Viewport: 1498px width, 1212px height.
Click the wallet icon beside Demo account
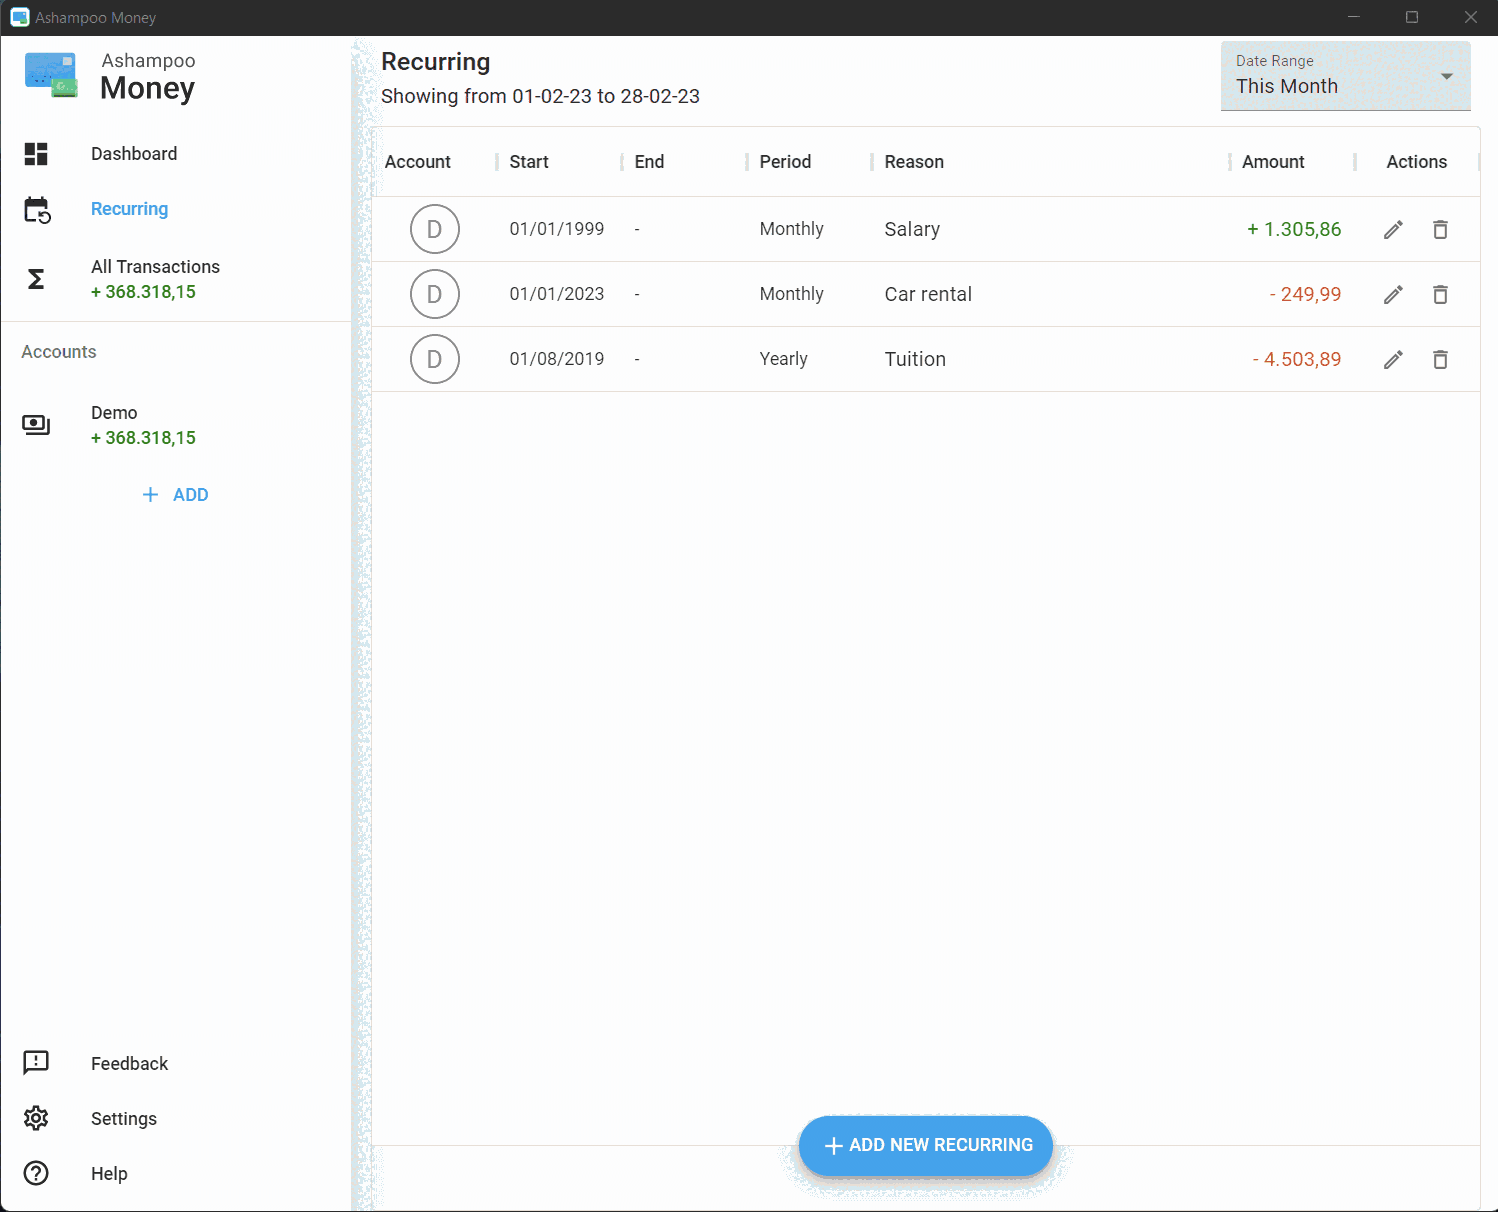click(36, 424)
